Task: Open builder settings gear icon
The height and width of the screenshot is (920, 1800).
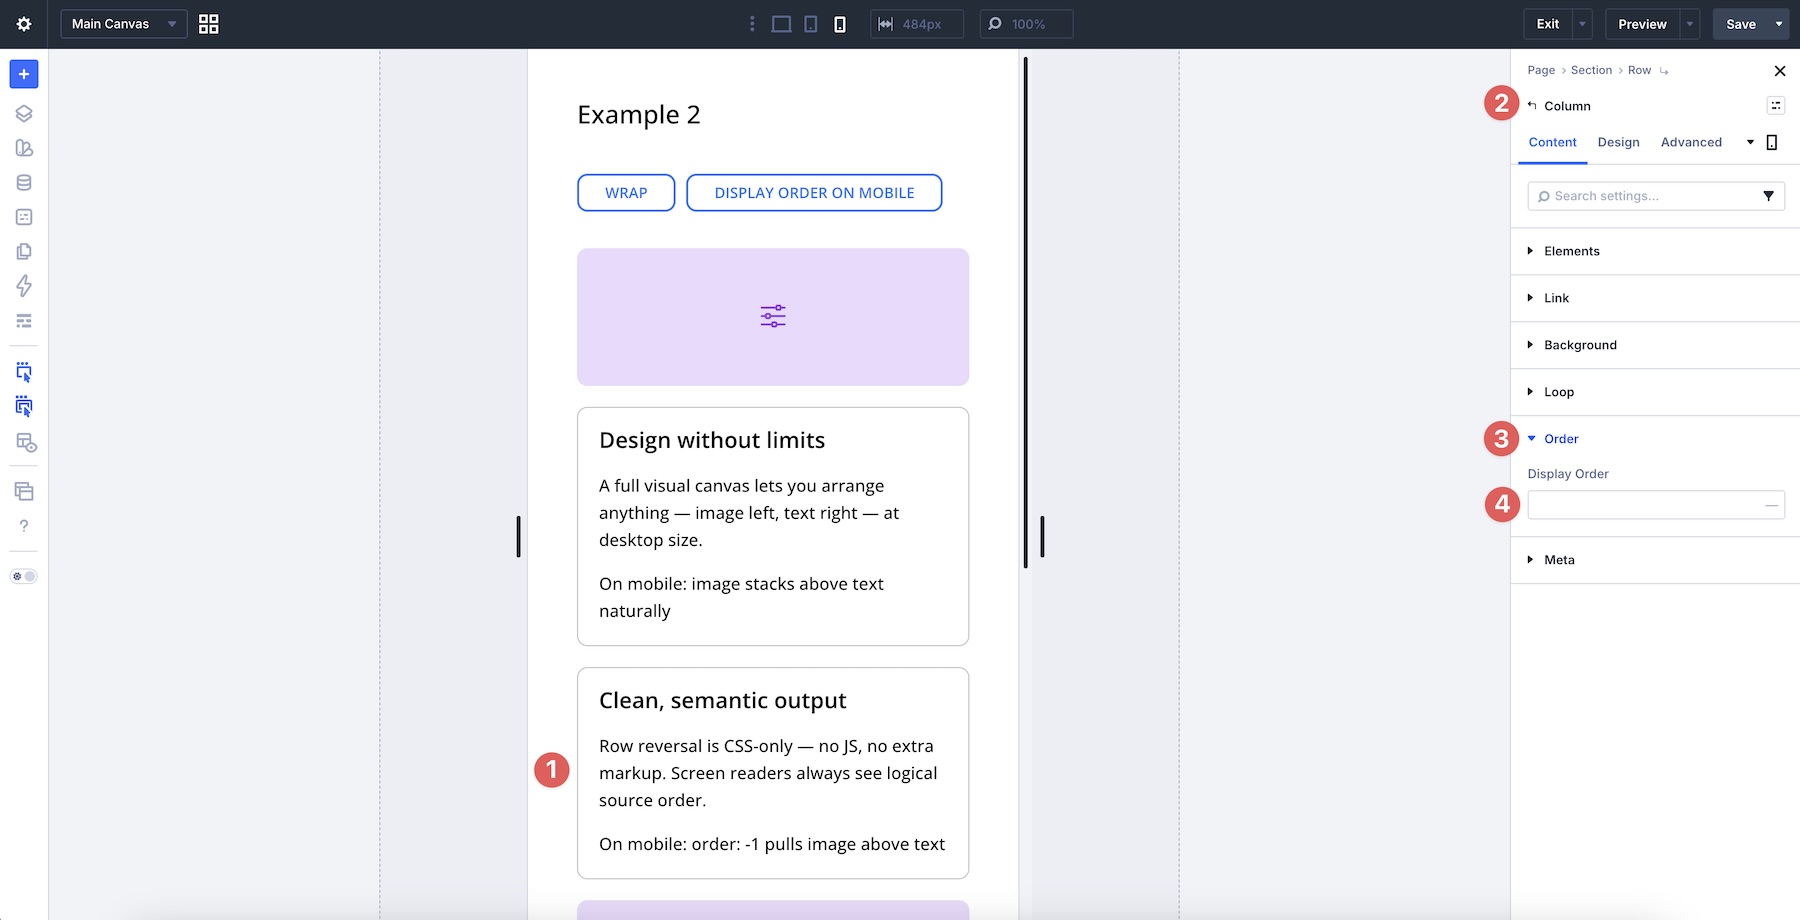Action: click(x=24, y=24)
